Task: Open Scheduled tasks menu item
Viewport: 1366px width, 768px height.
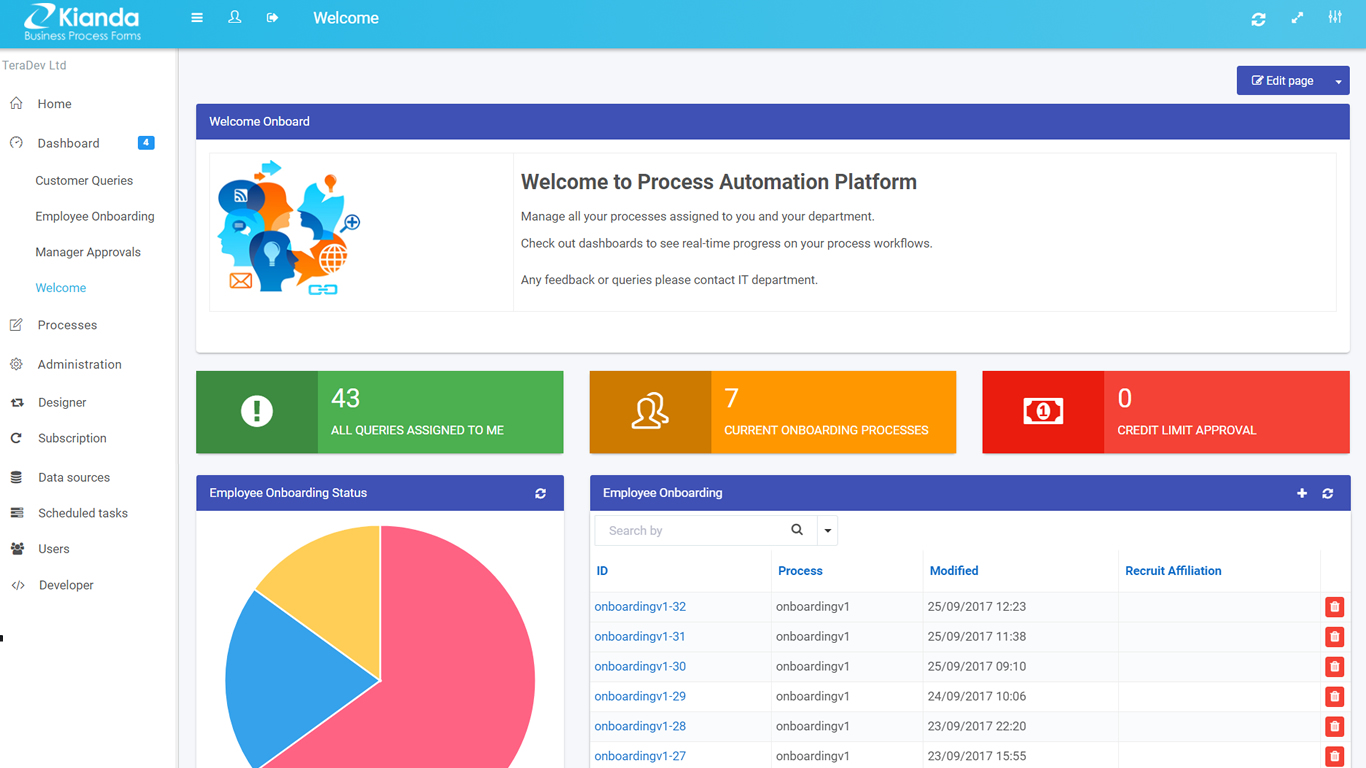Action: click(x=83, y=513)
